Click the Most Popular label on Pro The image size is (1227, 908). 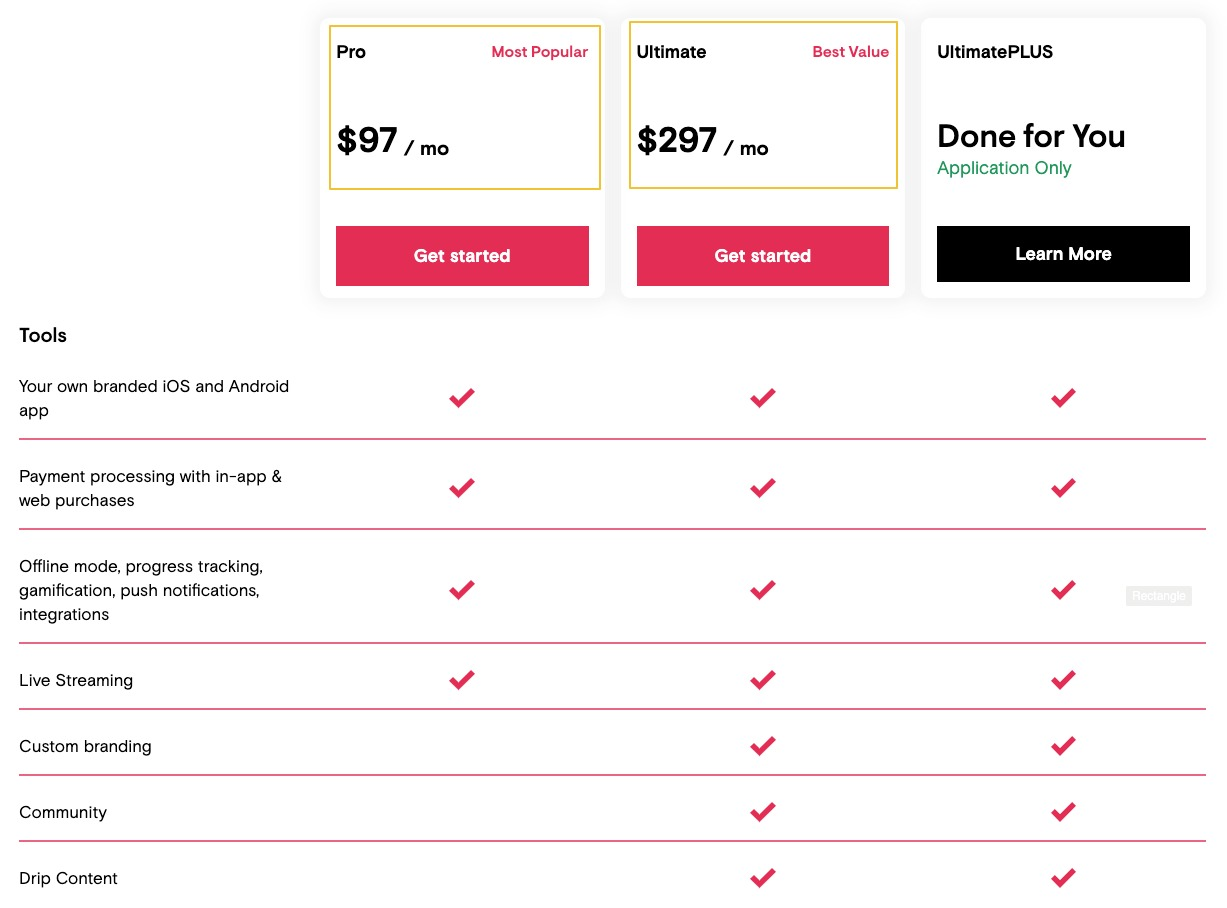[540, 52]
